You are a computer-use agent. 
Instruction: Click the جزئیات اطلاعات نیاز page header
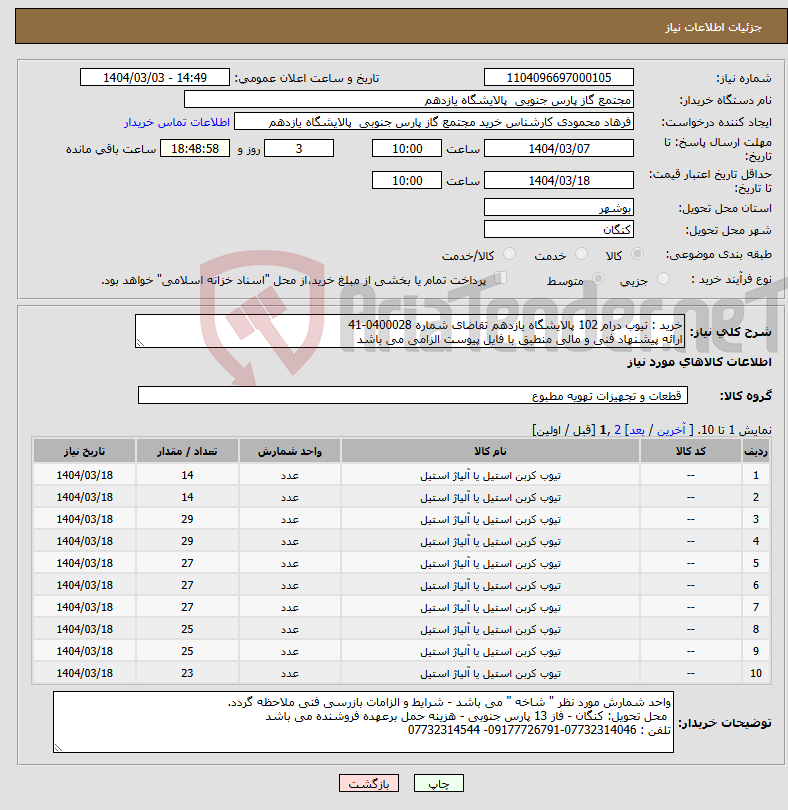coord(713,27)
